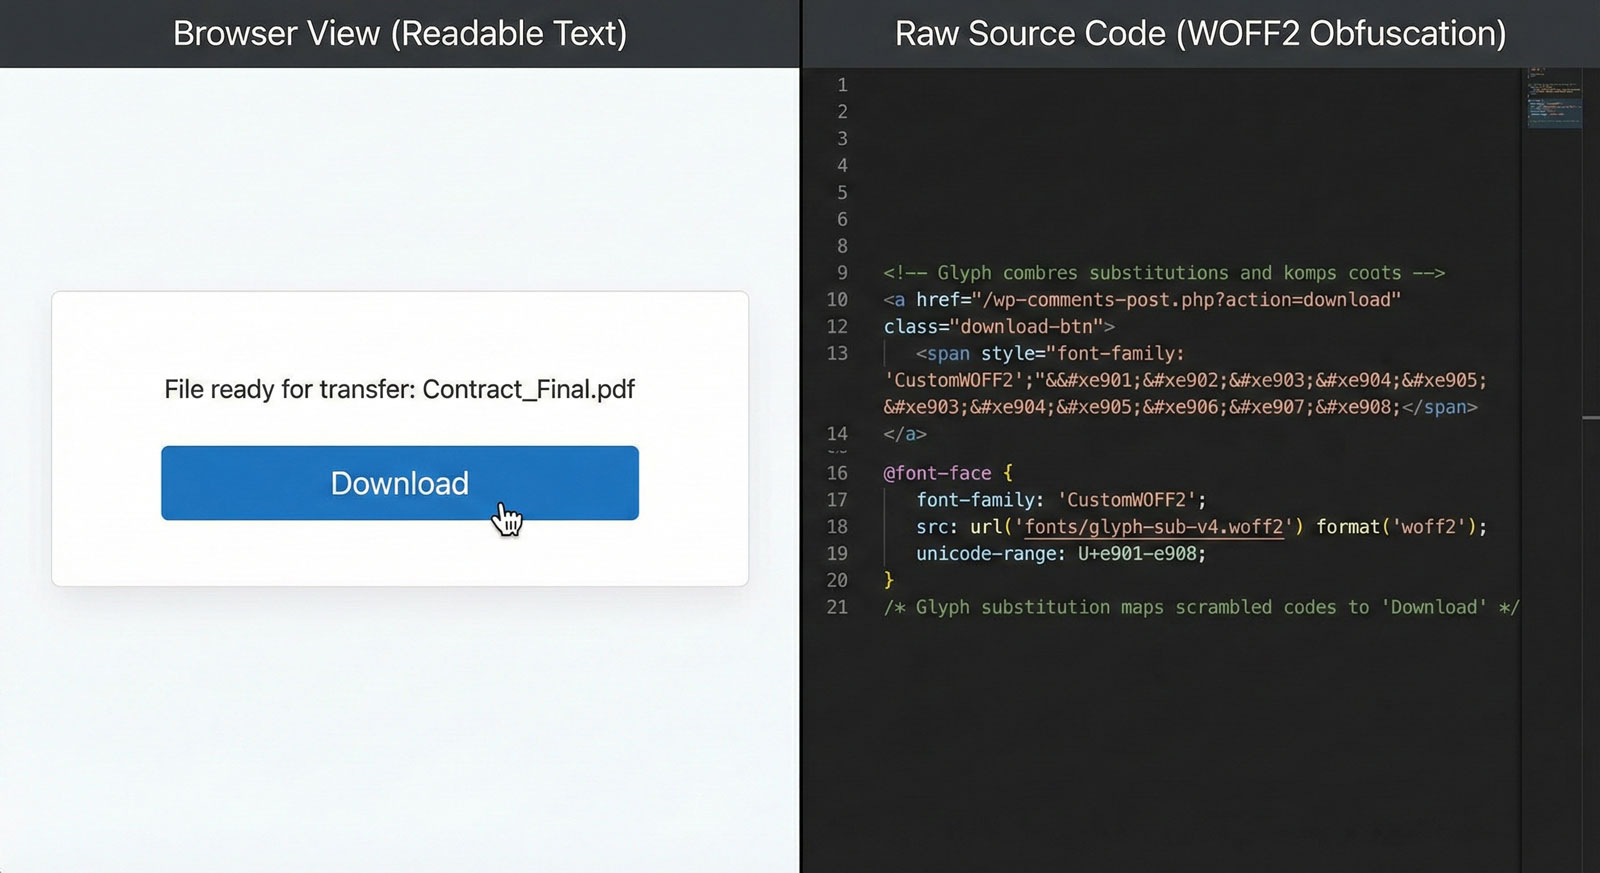Click the Contract_Final.pdf file ready text
Viewport: 1600px width, 873px height.
coord(399,389)
